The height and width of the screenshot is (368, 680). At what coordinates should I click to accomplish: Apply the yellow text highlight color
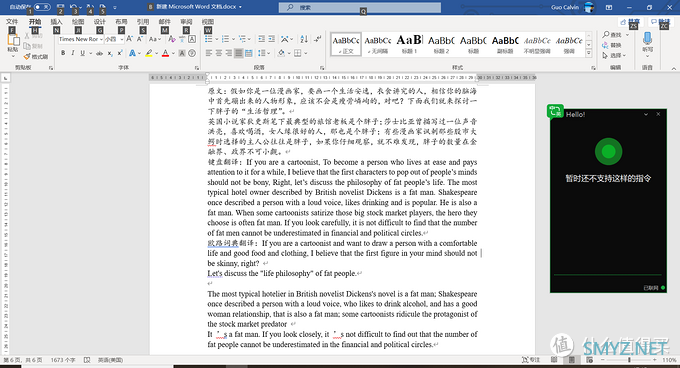[x=149, y=53]
